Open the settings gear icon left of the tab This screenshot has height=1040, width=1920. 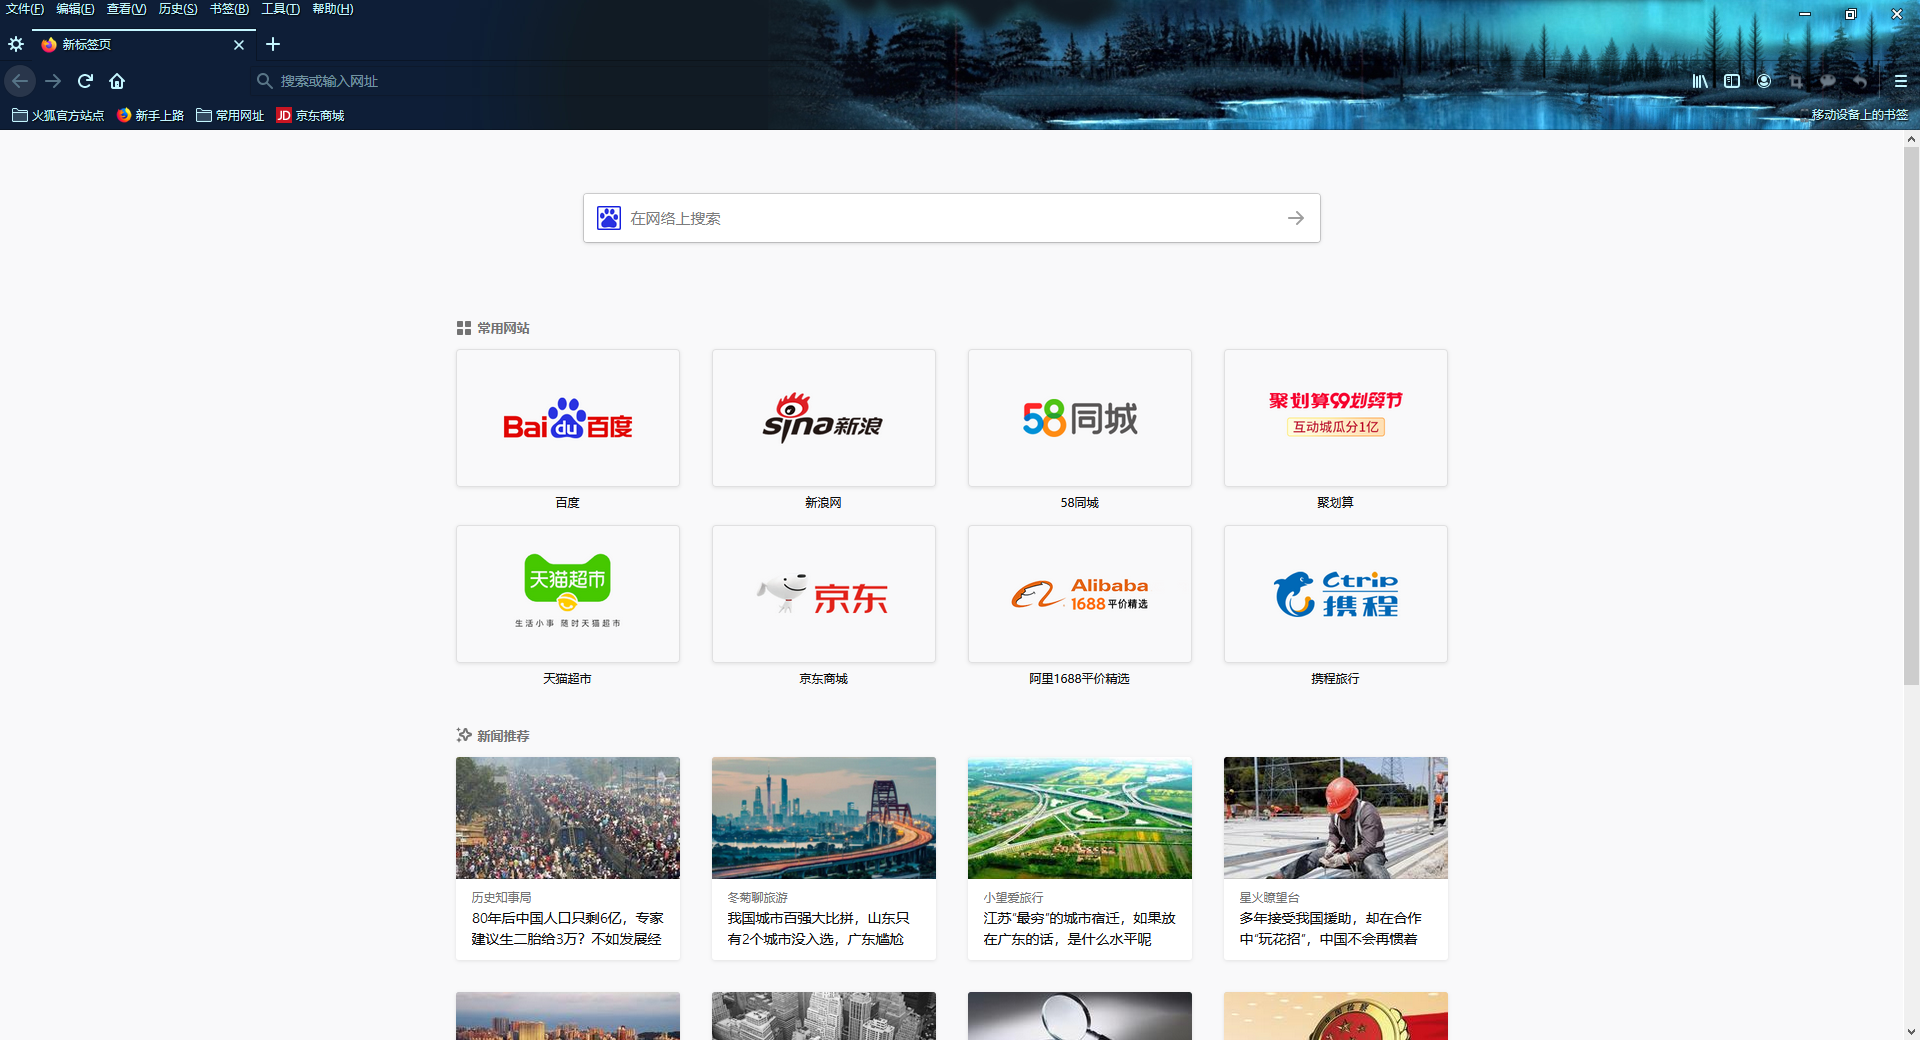(x=16, y=44)
